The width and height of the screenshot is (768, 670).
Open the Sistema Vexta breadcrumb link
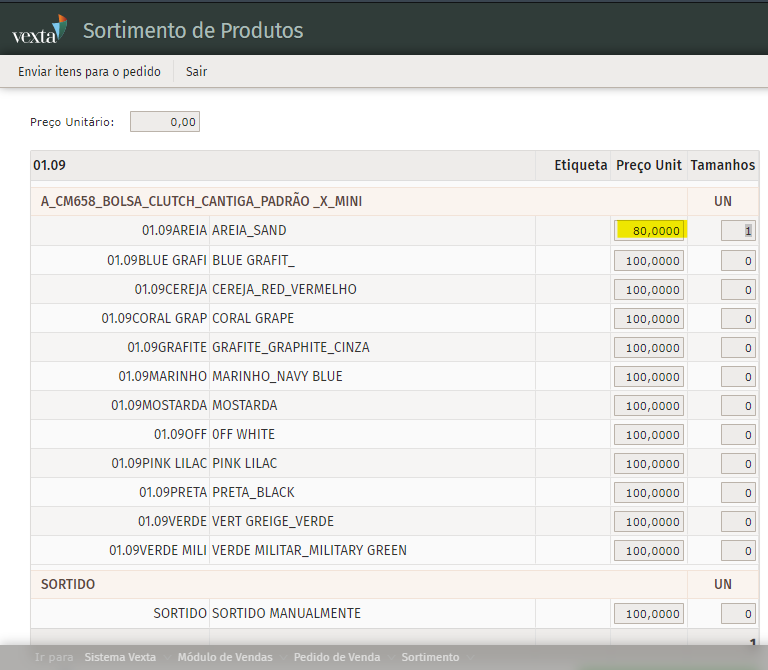pos(120,657)
